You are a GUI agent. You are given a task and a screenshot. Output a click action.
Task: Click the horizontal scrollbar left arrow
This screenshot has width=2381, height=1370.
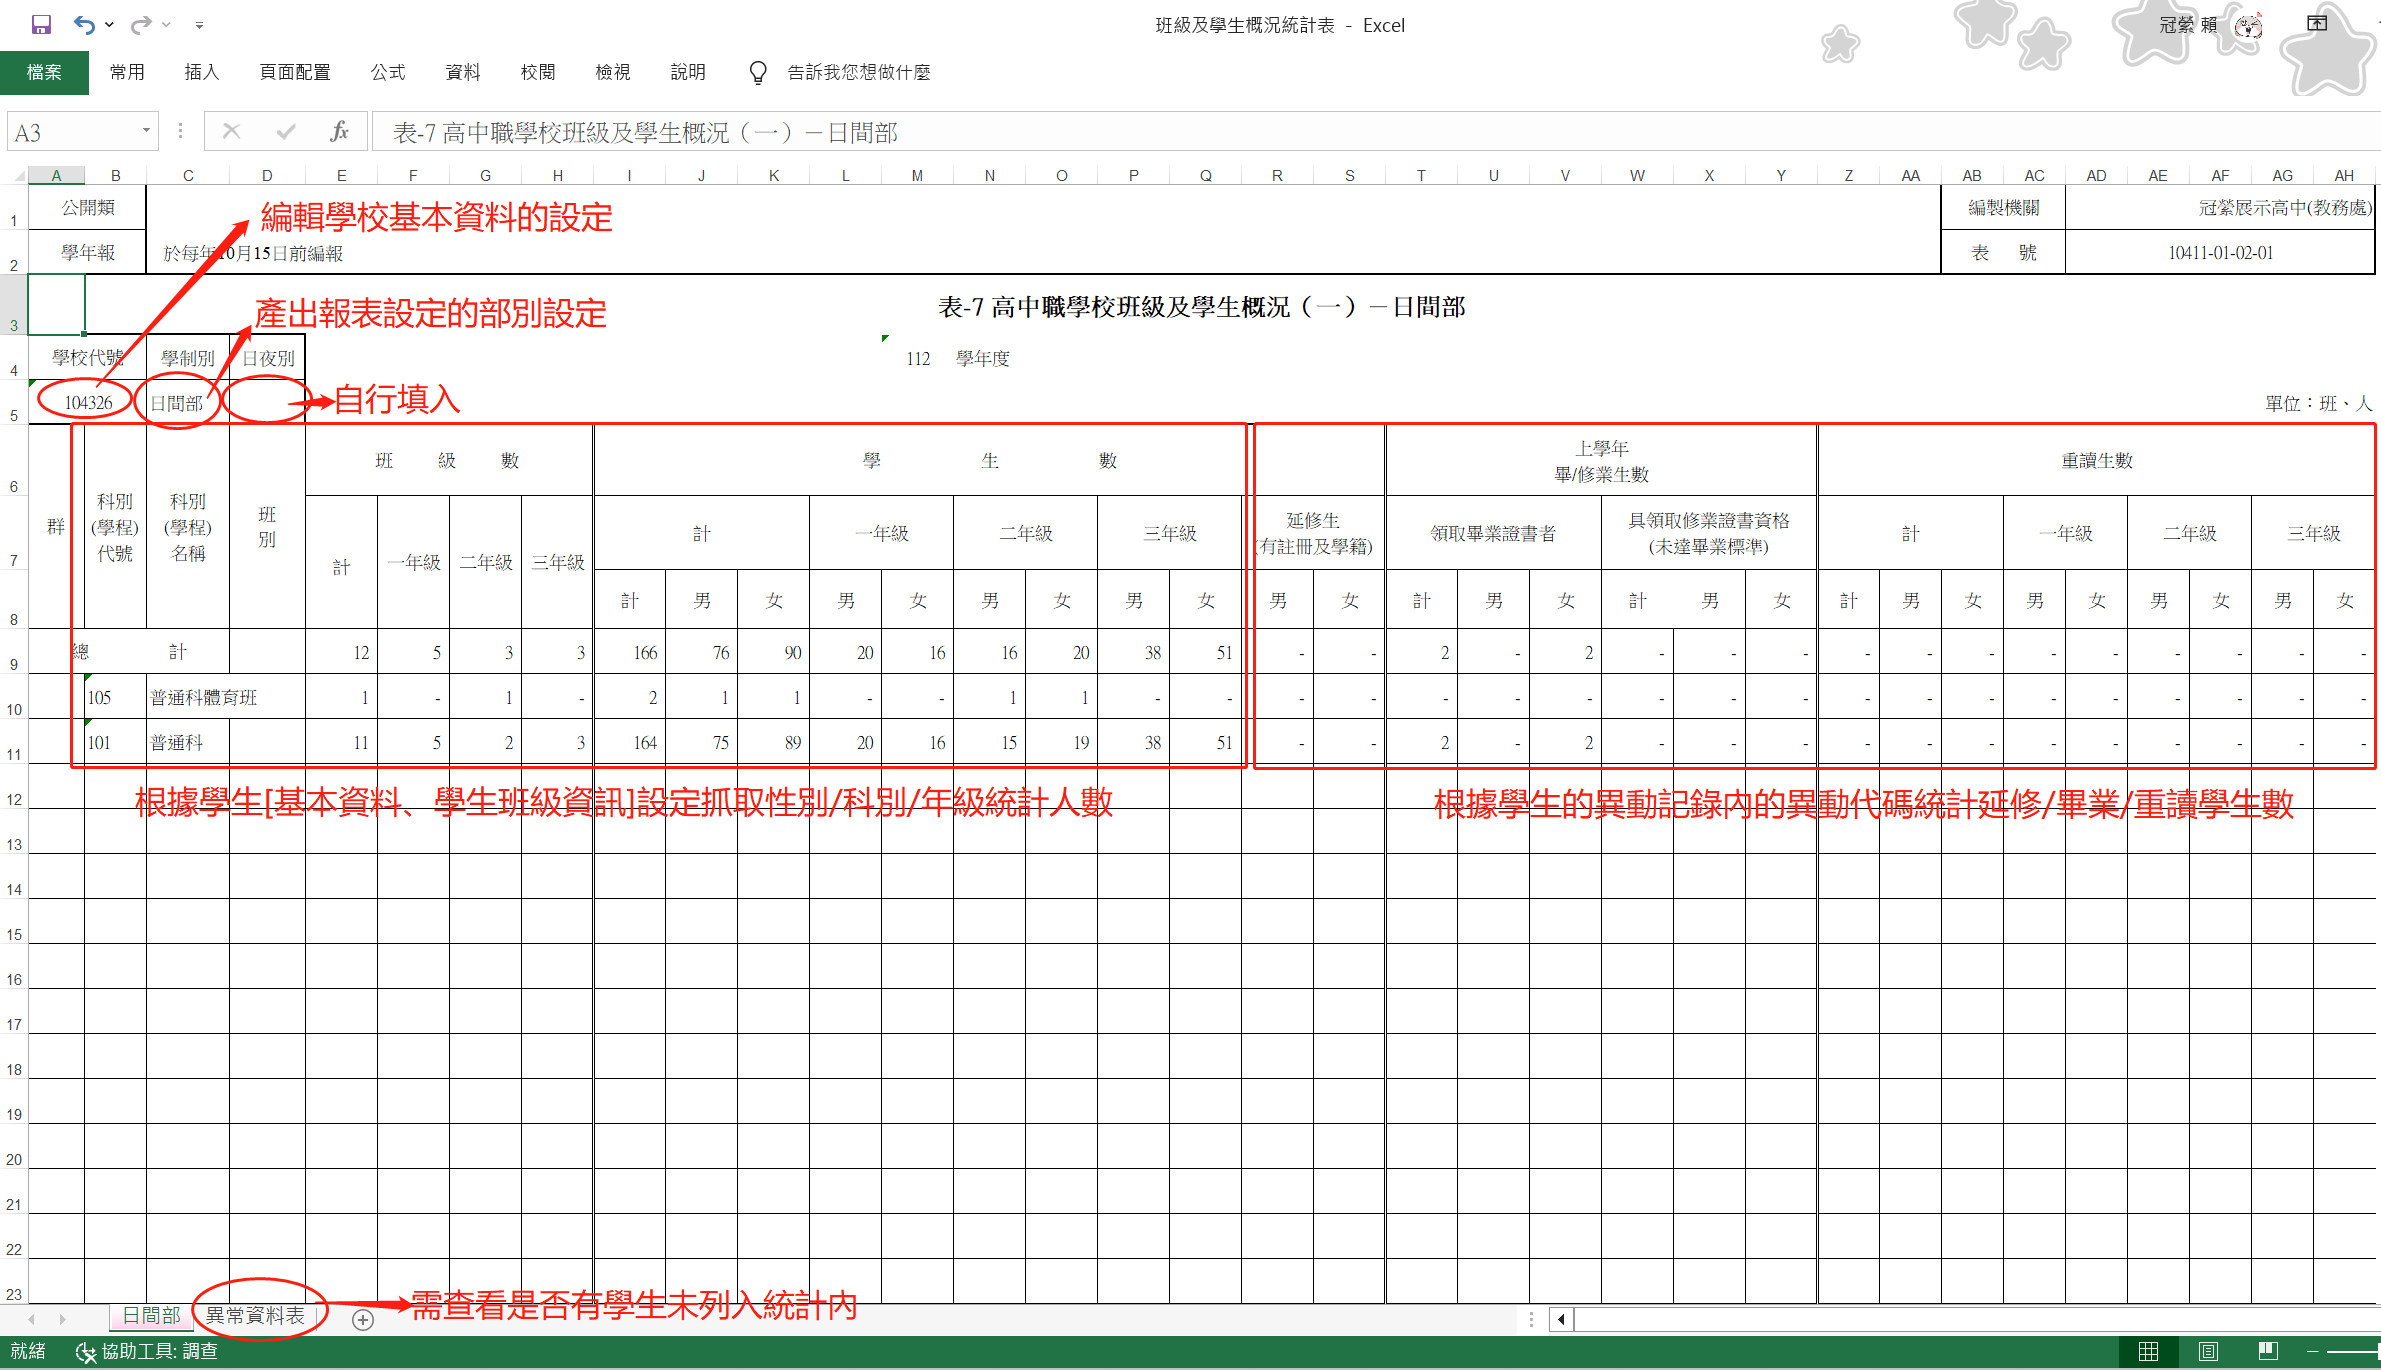tap(1562, 1320)
